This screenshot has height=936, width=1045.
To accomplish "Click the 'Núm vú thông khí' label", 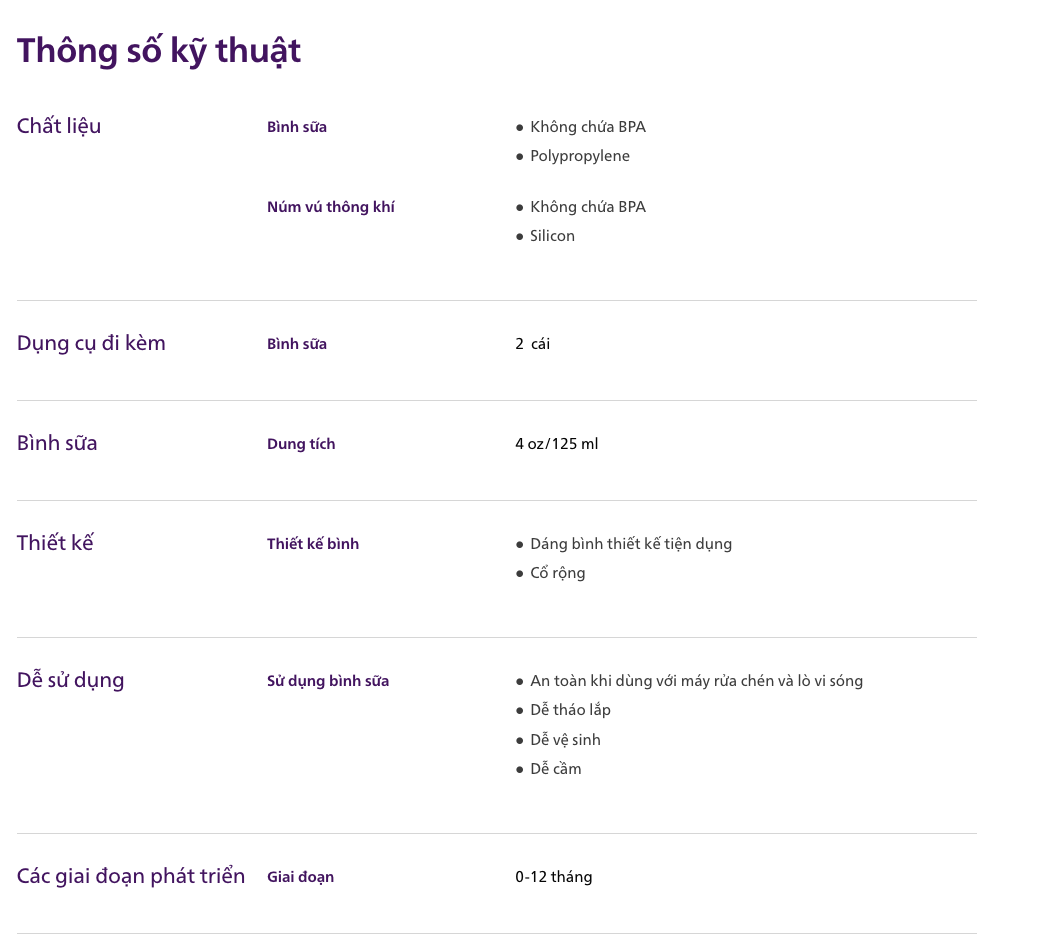I will pyautogui.click(x=331, y=207).
